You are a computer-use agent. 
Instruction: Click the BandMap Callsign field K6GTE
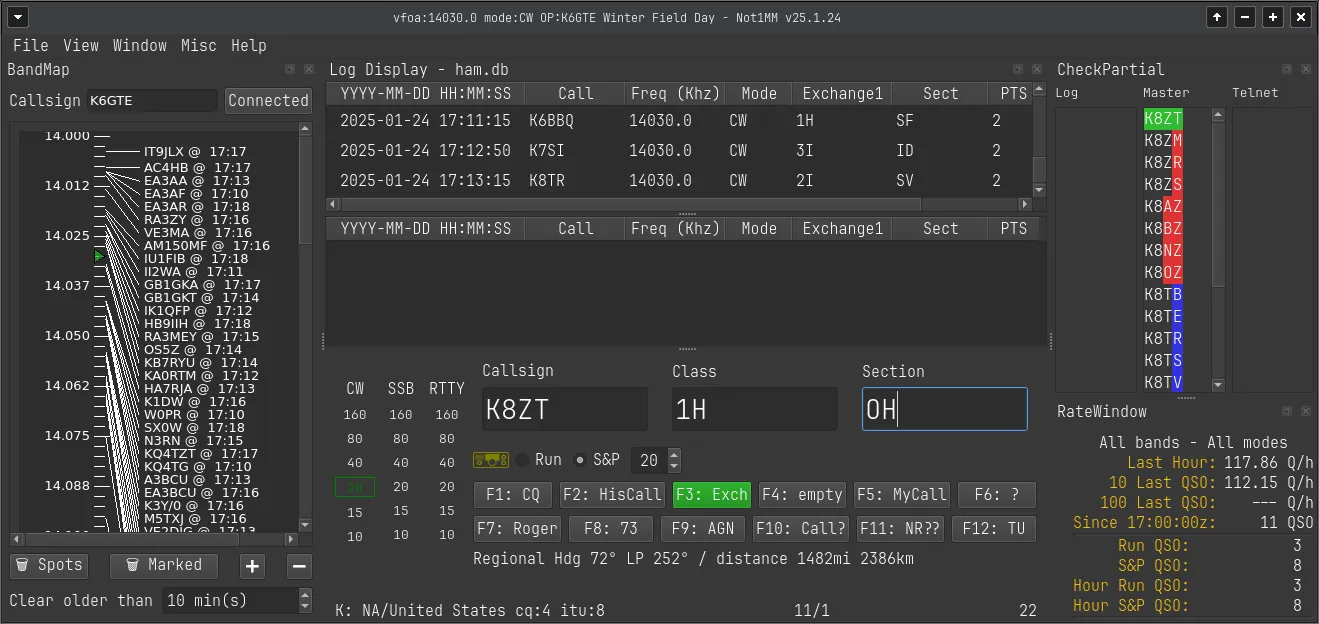tap(151, 100)
